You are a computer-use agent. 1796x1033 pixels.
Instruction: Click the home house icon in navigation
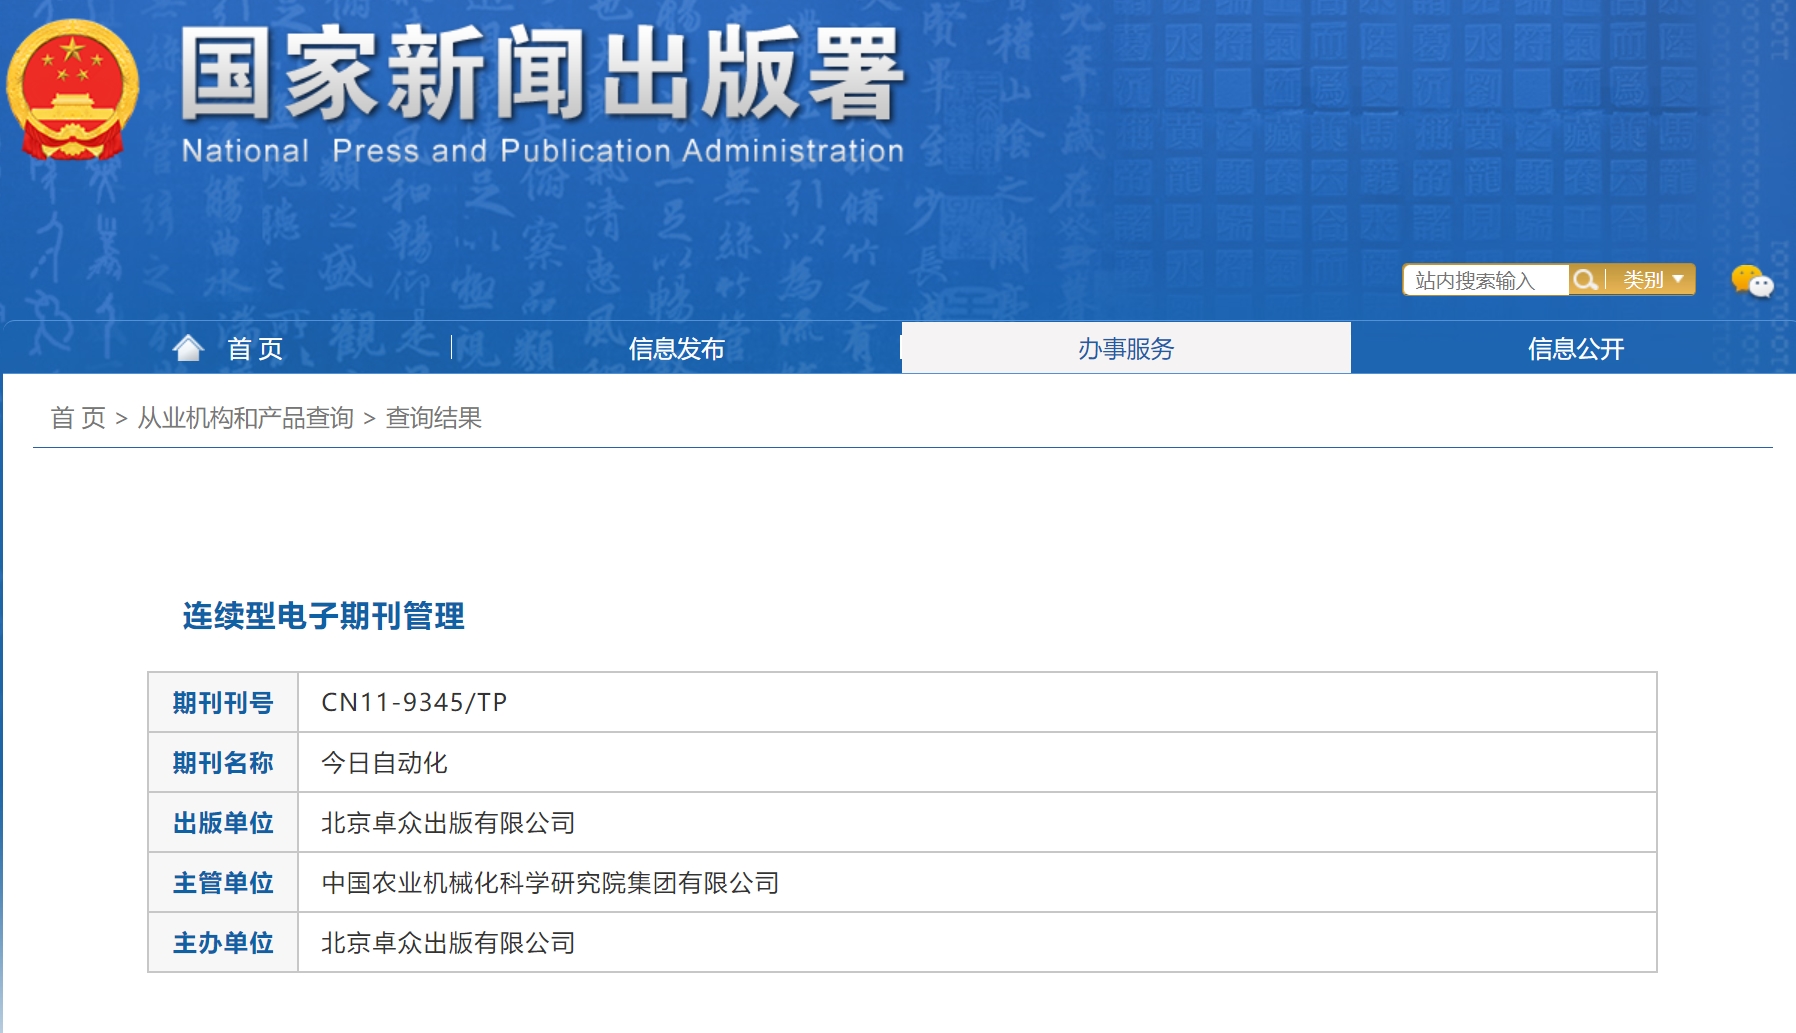coord(188,348)
